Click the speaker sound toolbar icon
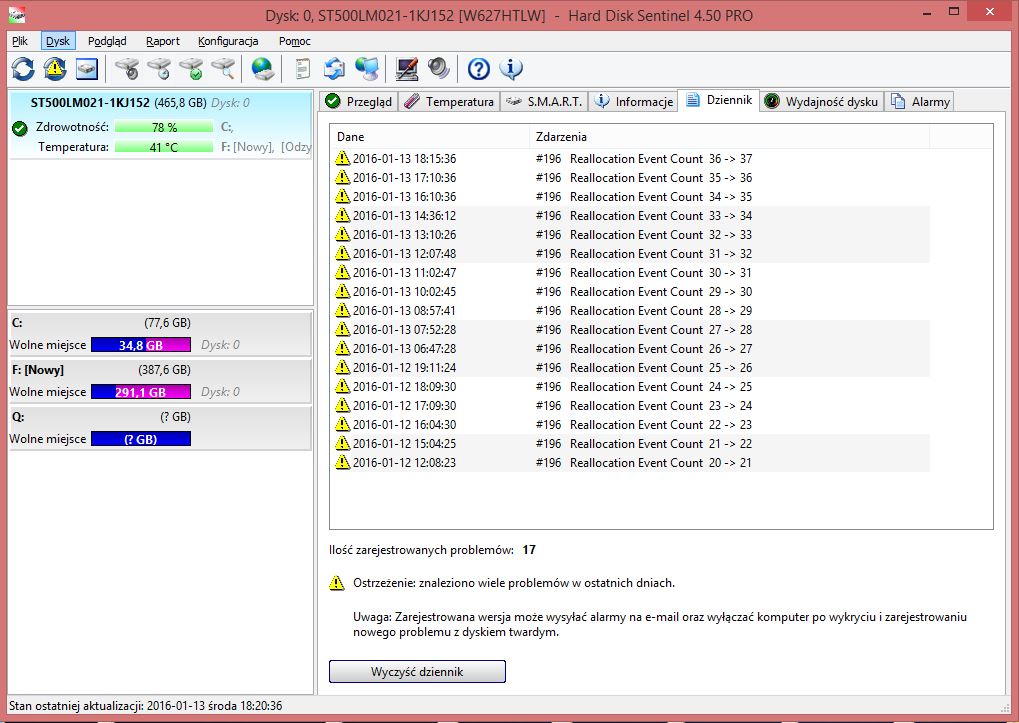1019x723 pixels. click(439, 68)
